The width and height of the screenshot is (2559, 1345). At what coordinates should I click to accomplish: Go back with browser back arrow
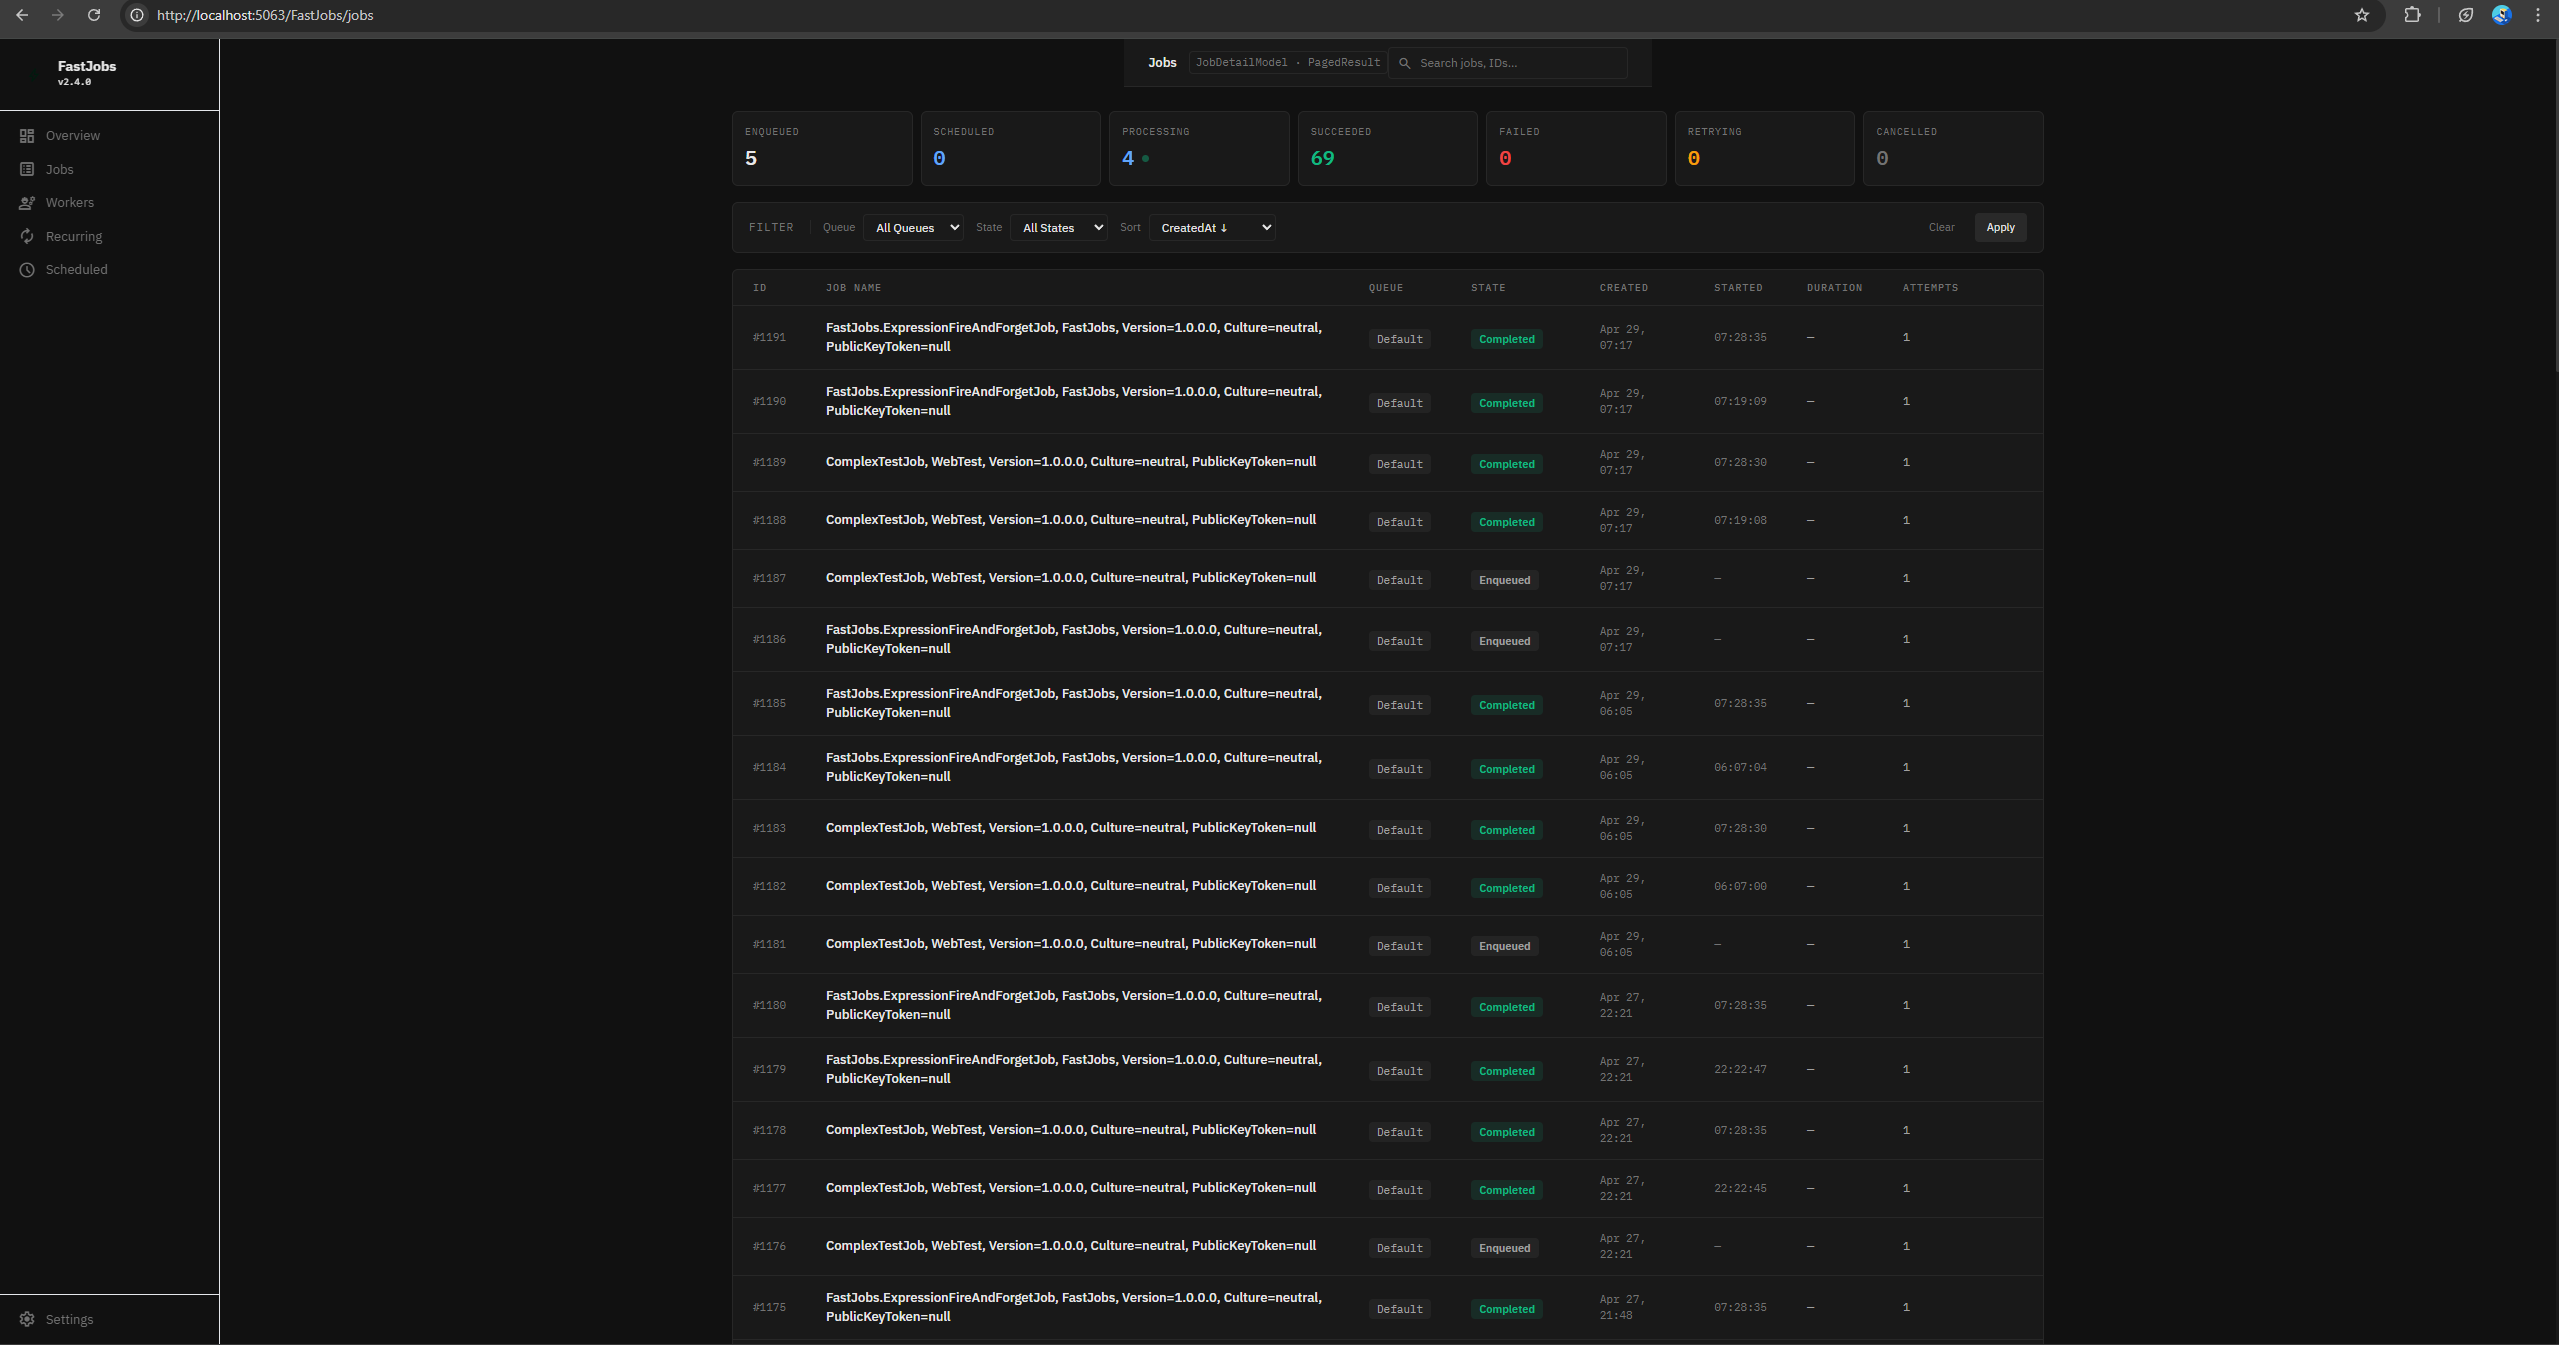point(22,15)
